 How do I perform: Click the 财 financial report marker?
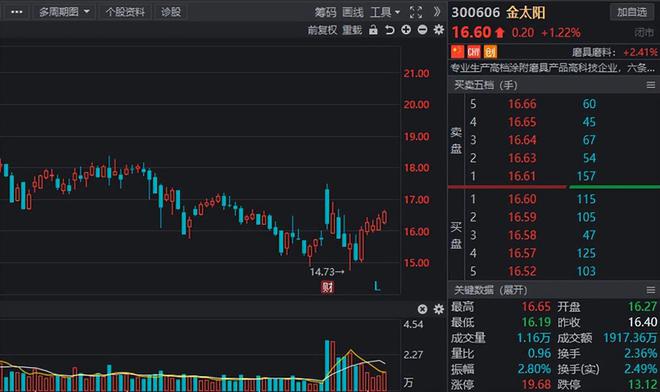(x=327, y=287)
